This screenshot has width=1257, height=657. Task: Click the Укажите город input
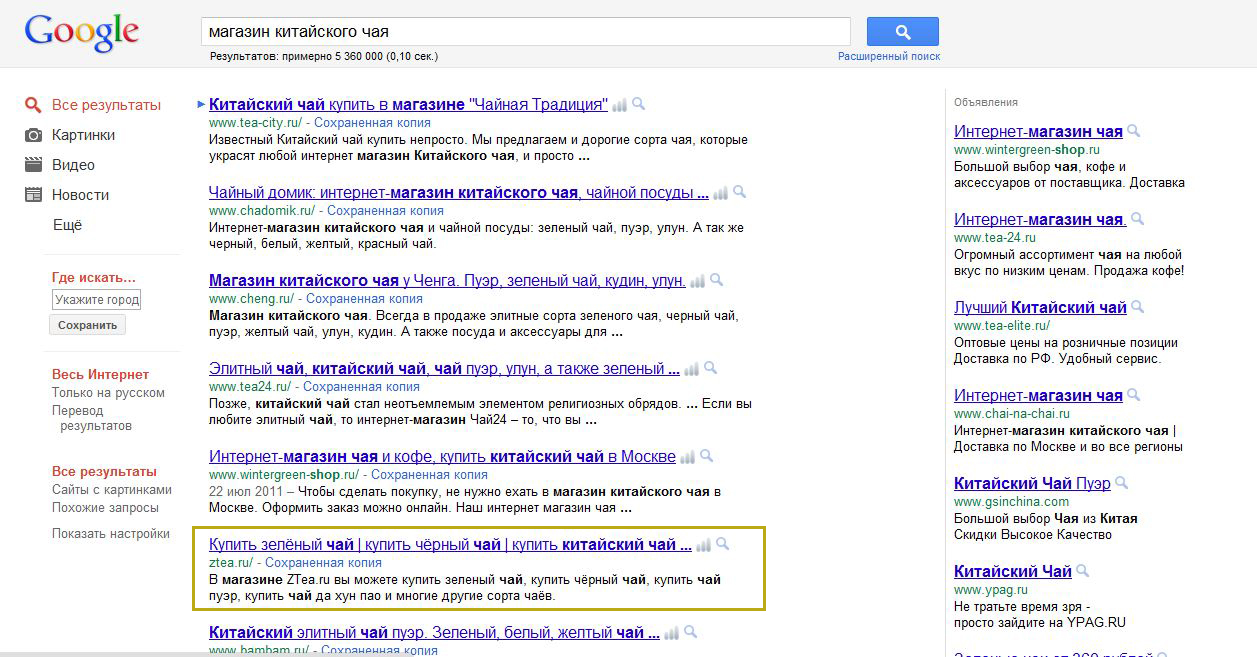(97, 299)
